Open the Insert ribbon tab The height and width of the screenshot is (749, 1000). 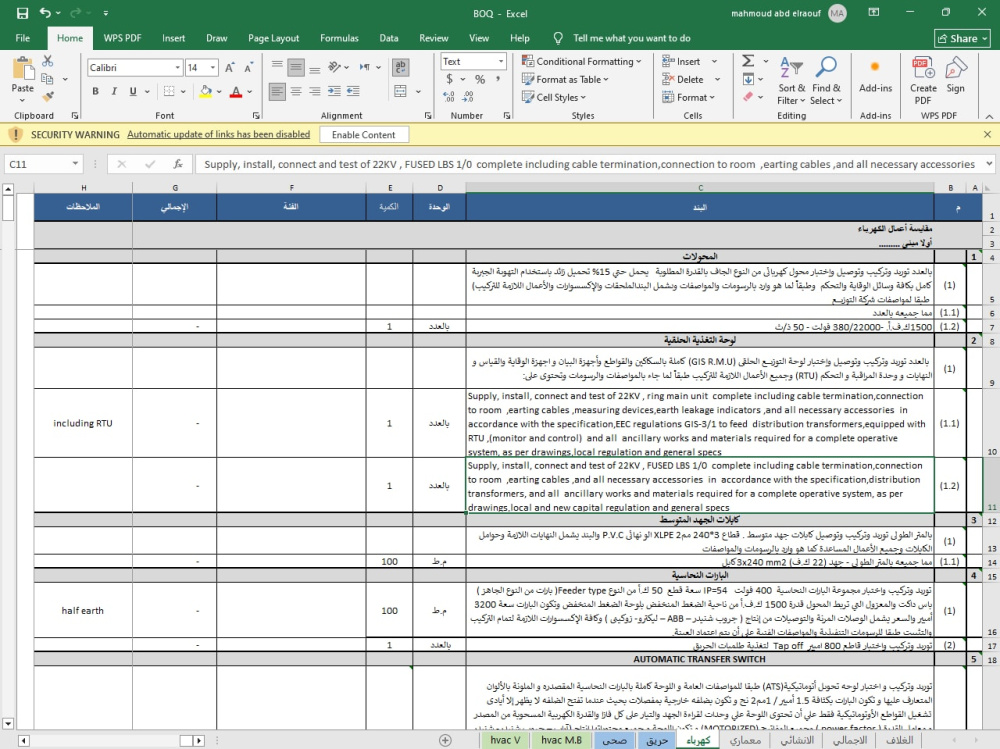click(x=173, y=38)
